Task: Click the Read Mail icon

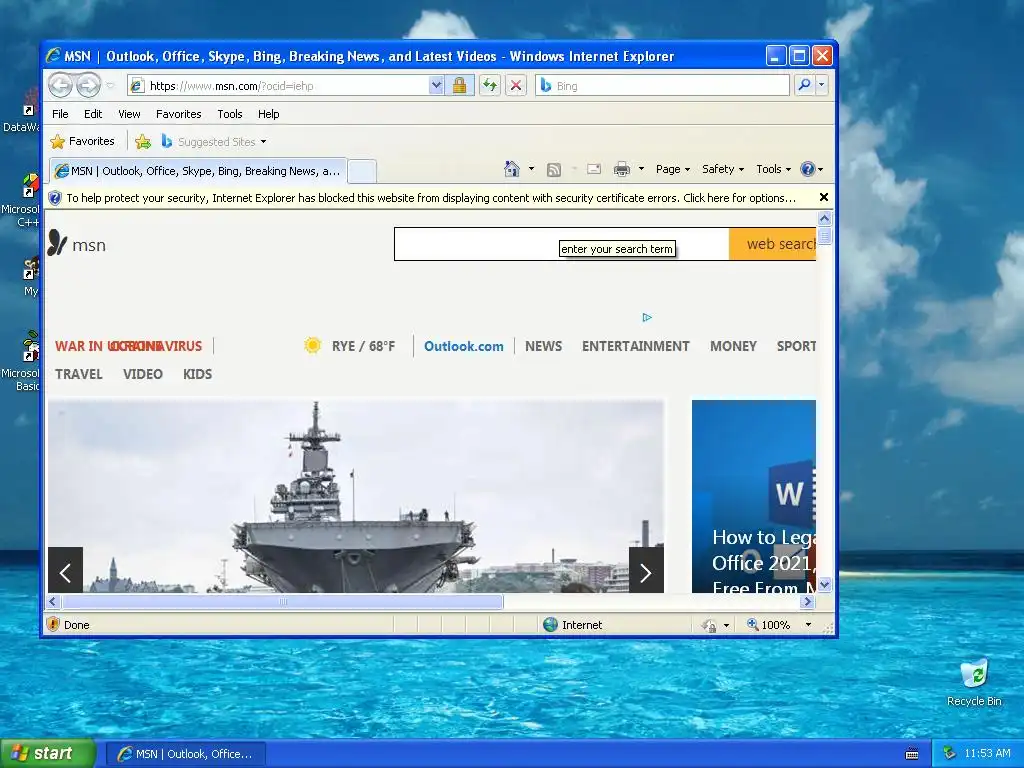Action: point(594,169)
